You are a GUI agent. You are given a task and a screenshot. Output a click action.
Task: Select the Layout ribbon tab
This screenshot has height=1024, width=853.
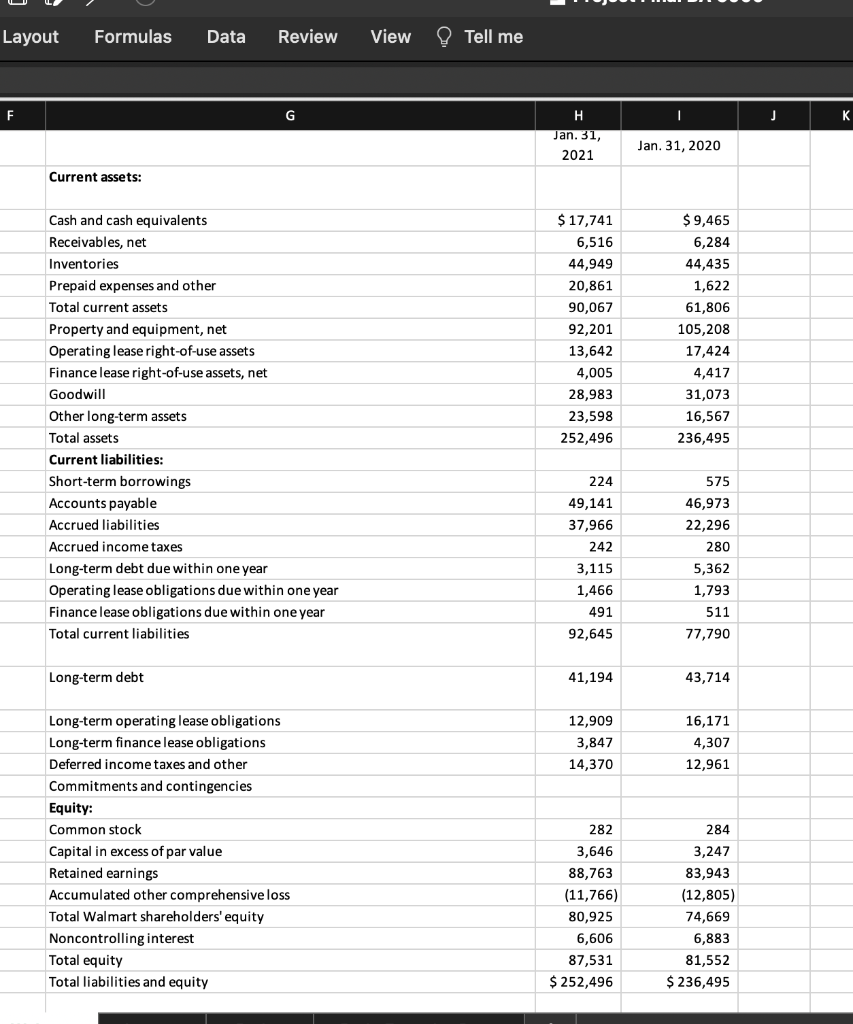click(x=31, y=36)
